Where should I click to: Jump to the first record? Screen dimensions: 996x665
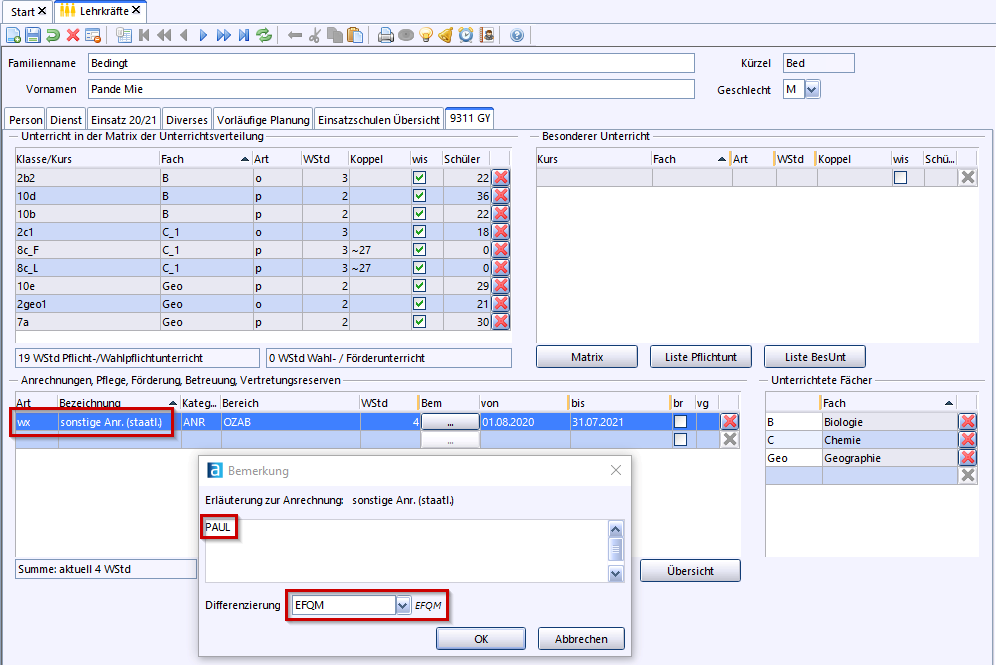coord(144,36)
